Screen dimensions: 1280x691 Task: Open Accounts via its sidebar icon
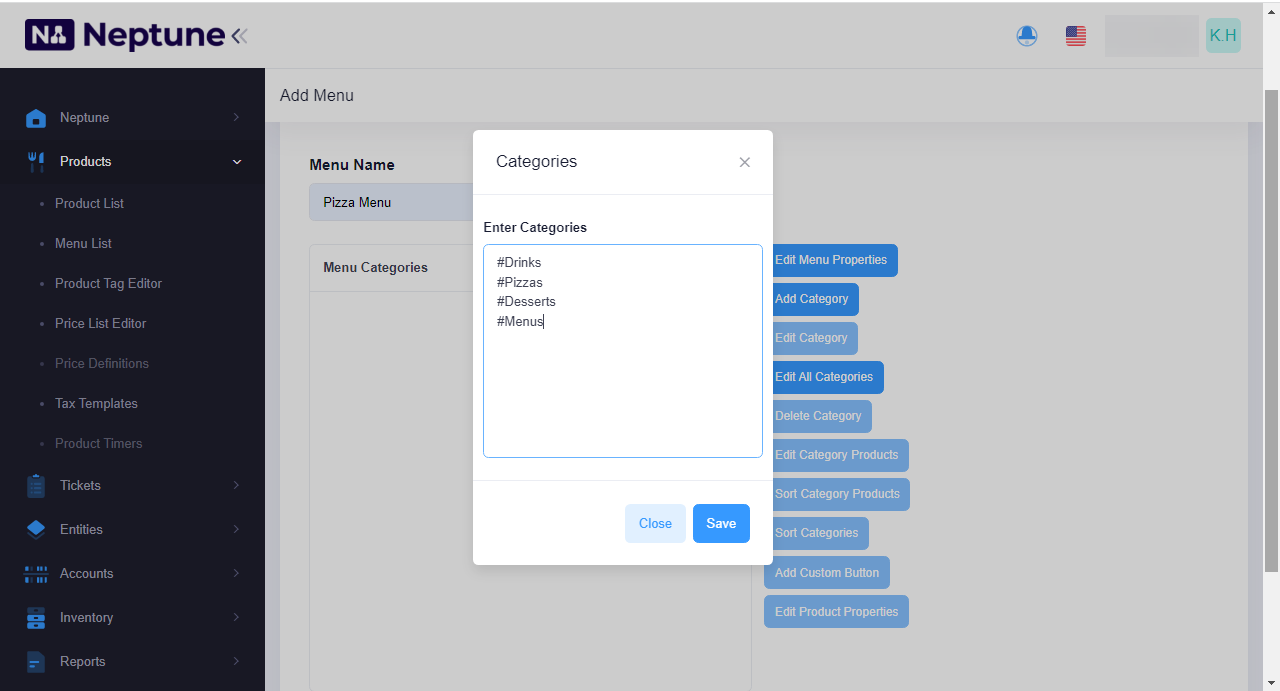pyautogui.click(x=36, y=573)
